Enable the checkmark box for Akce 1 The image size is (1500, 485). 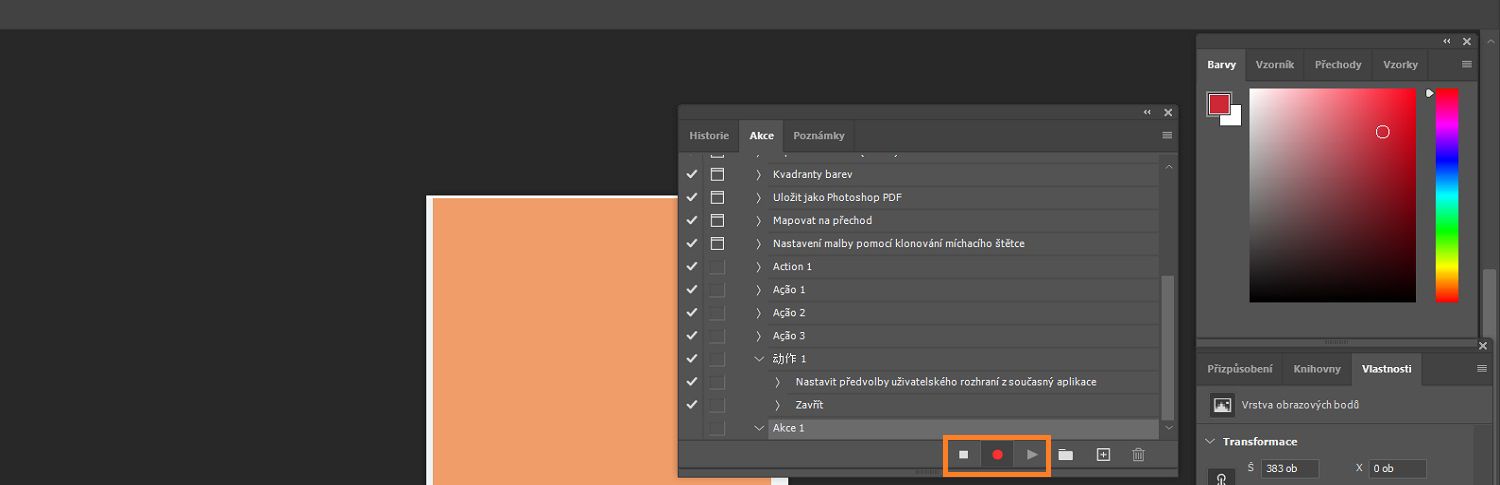[692, 428]
